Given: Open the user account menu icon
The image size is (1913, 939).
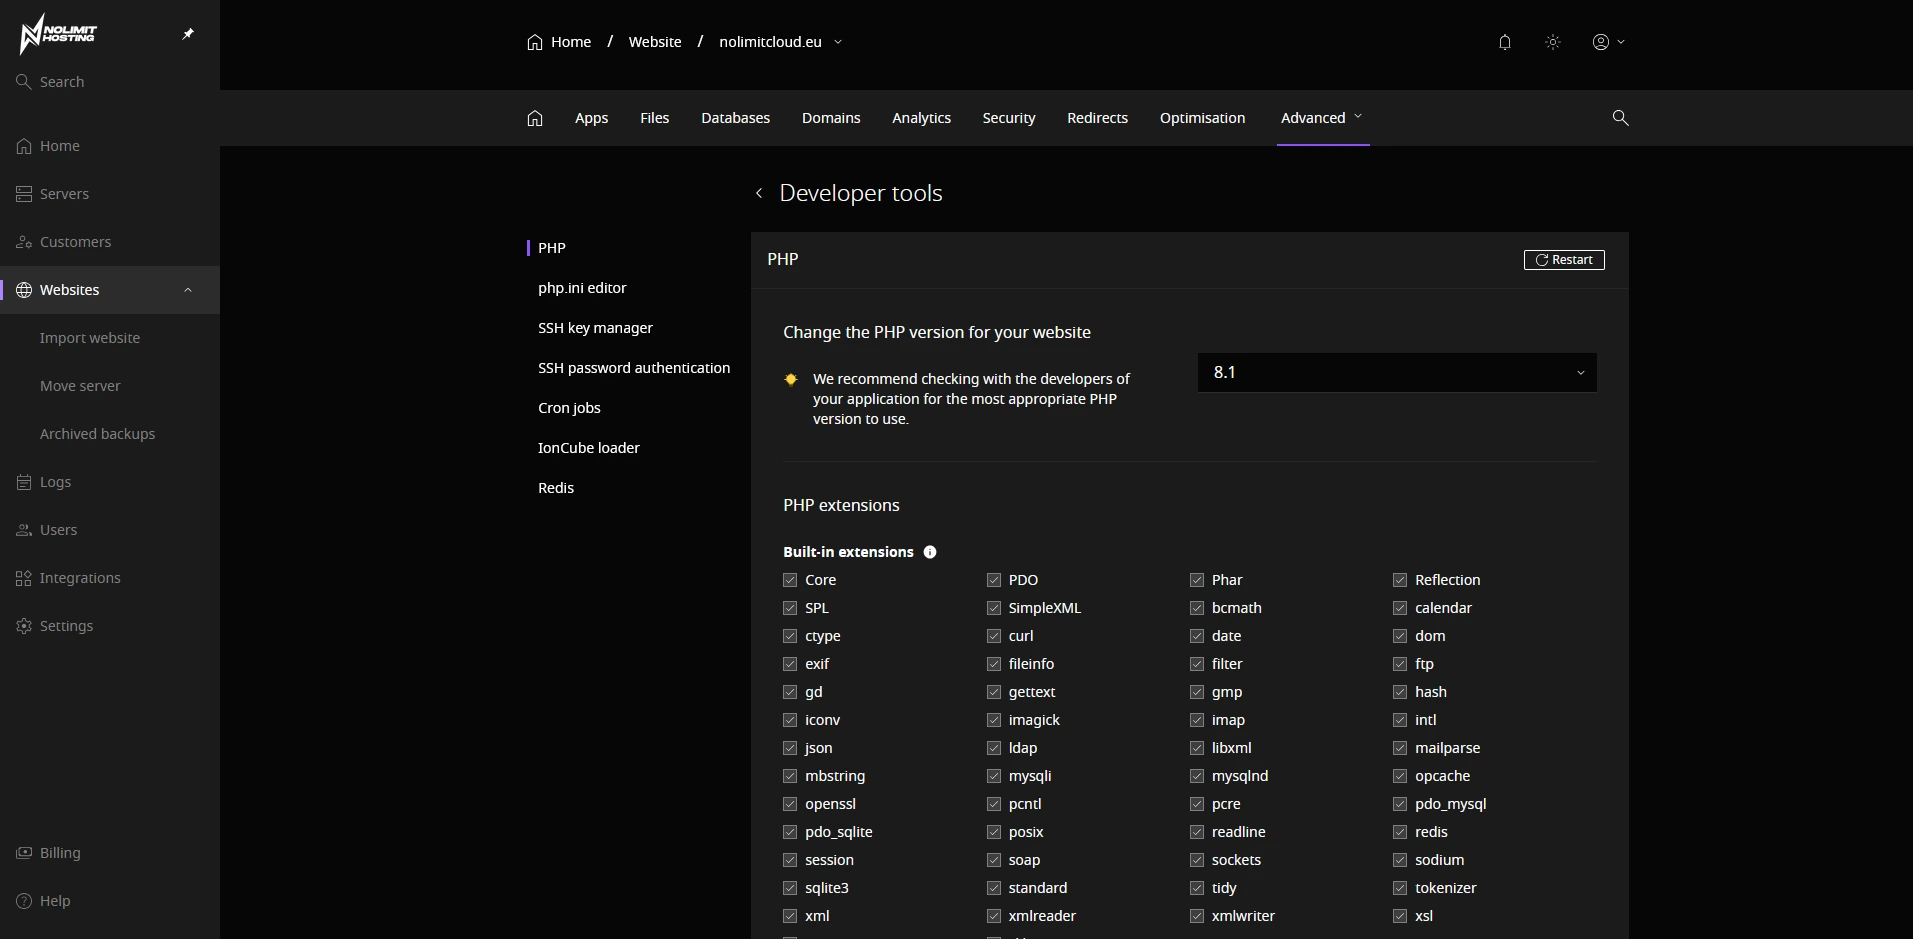Looking at the screenshot, I should tap(1608, 42).
